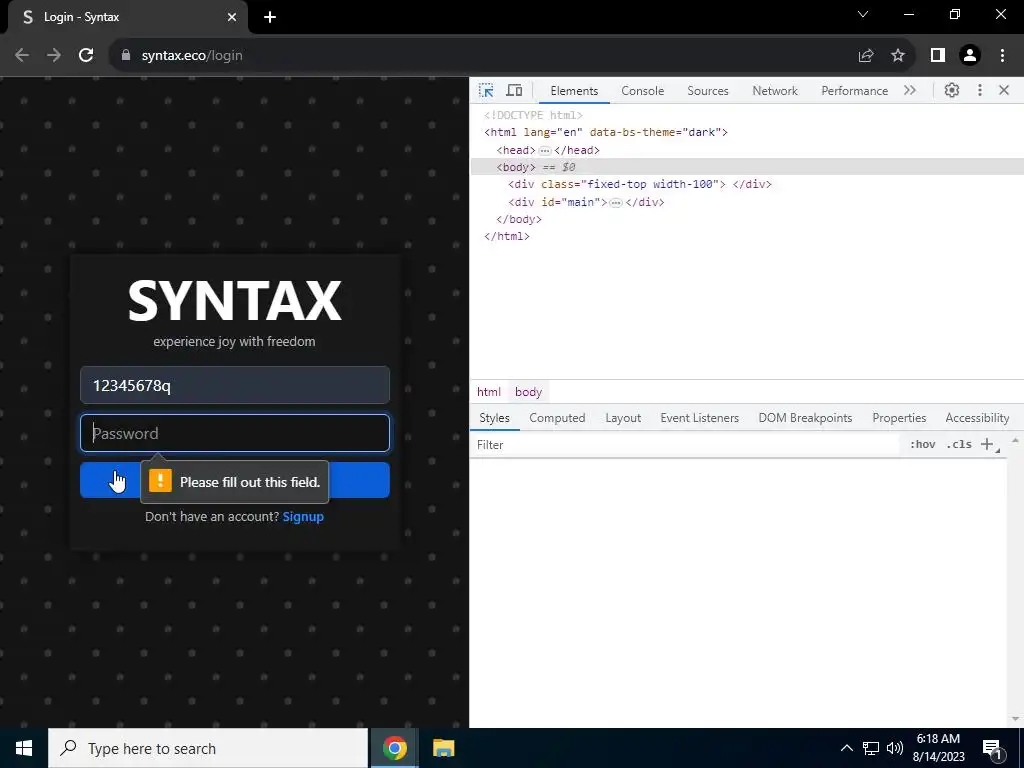Show hidden system tray icons

[x=846, y=748]
